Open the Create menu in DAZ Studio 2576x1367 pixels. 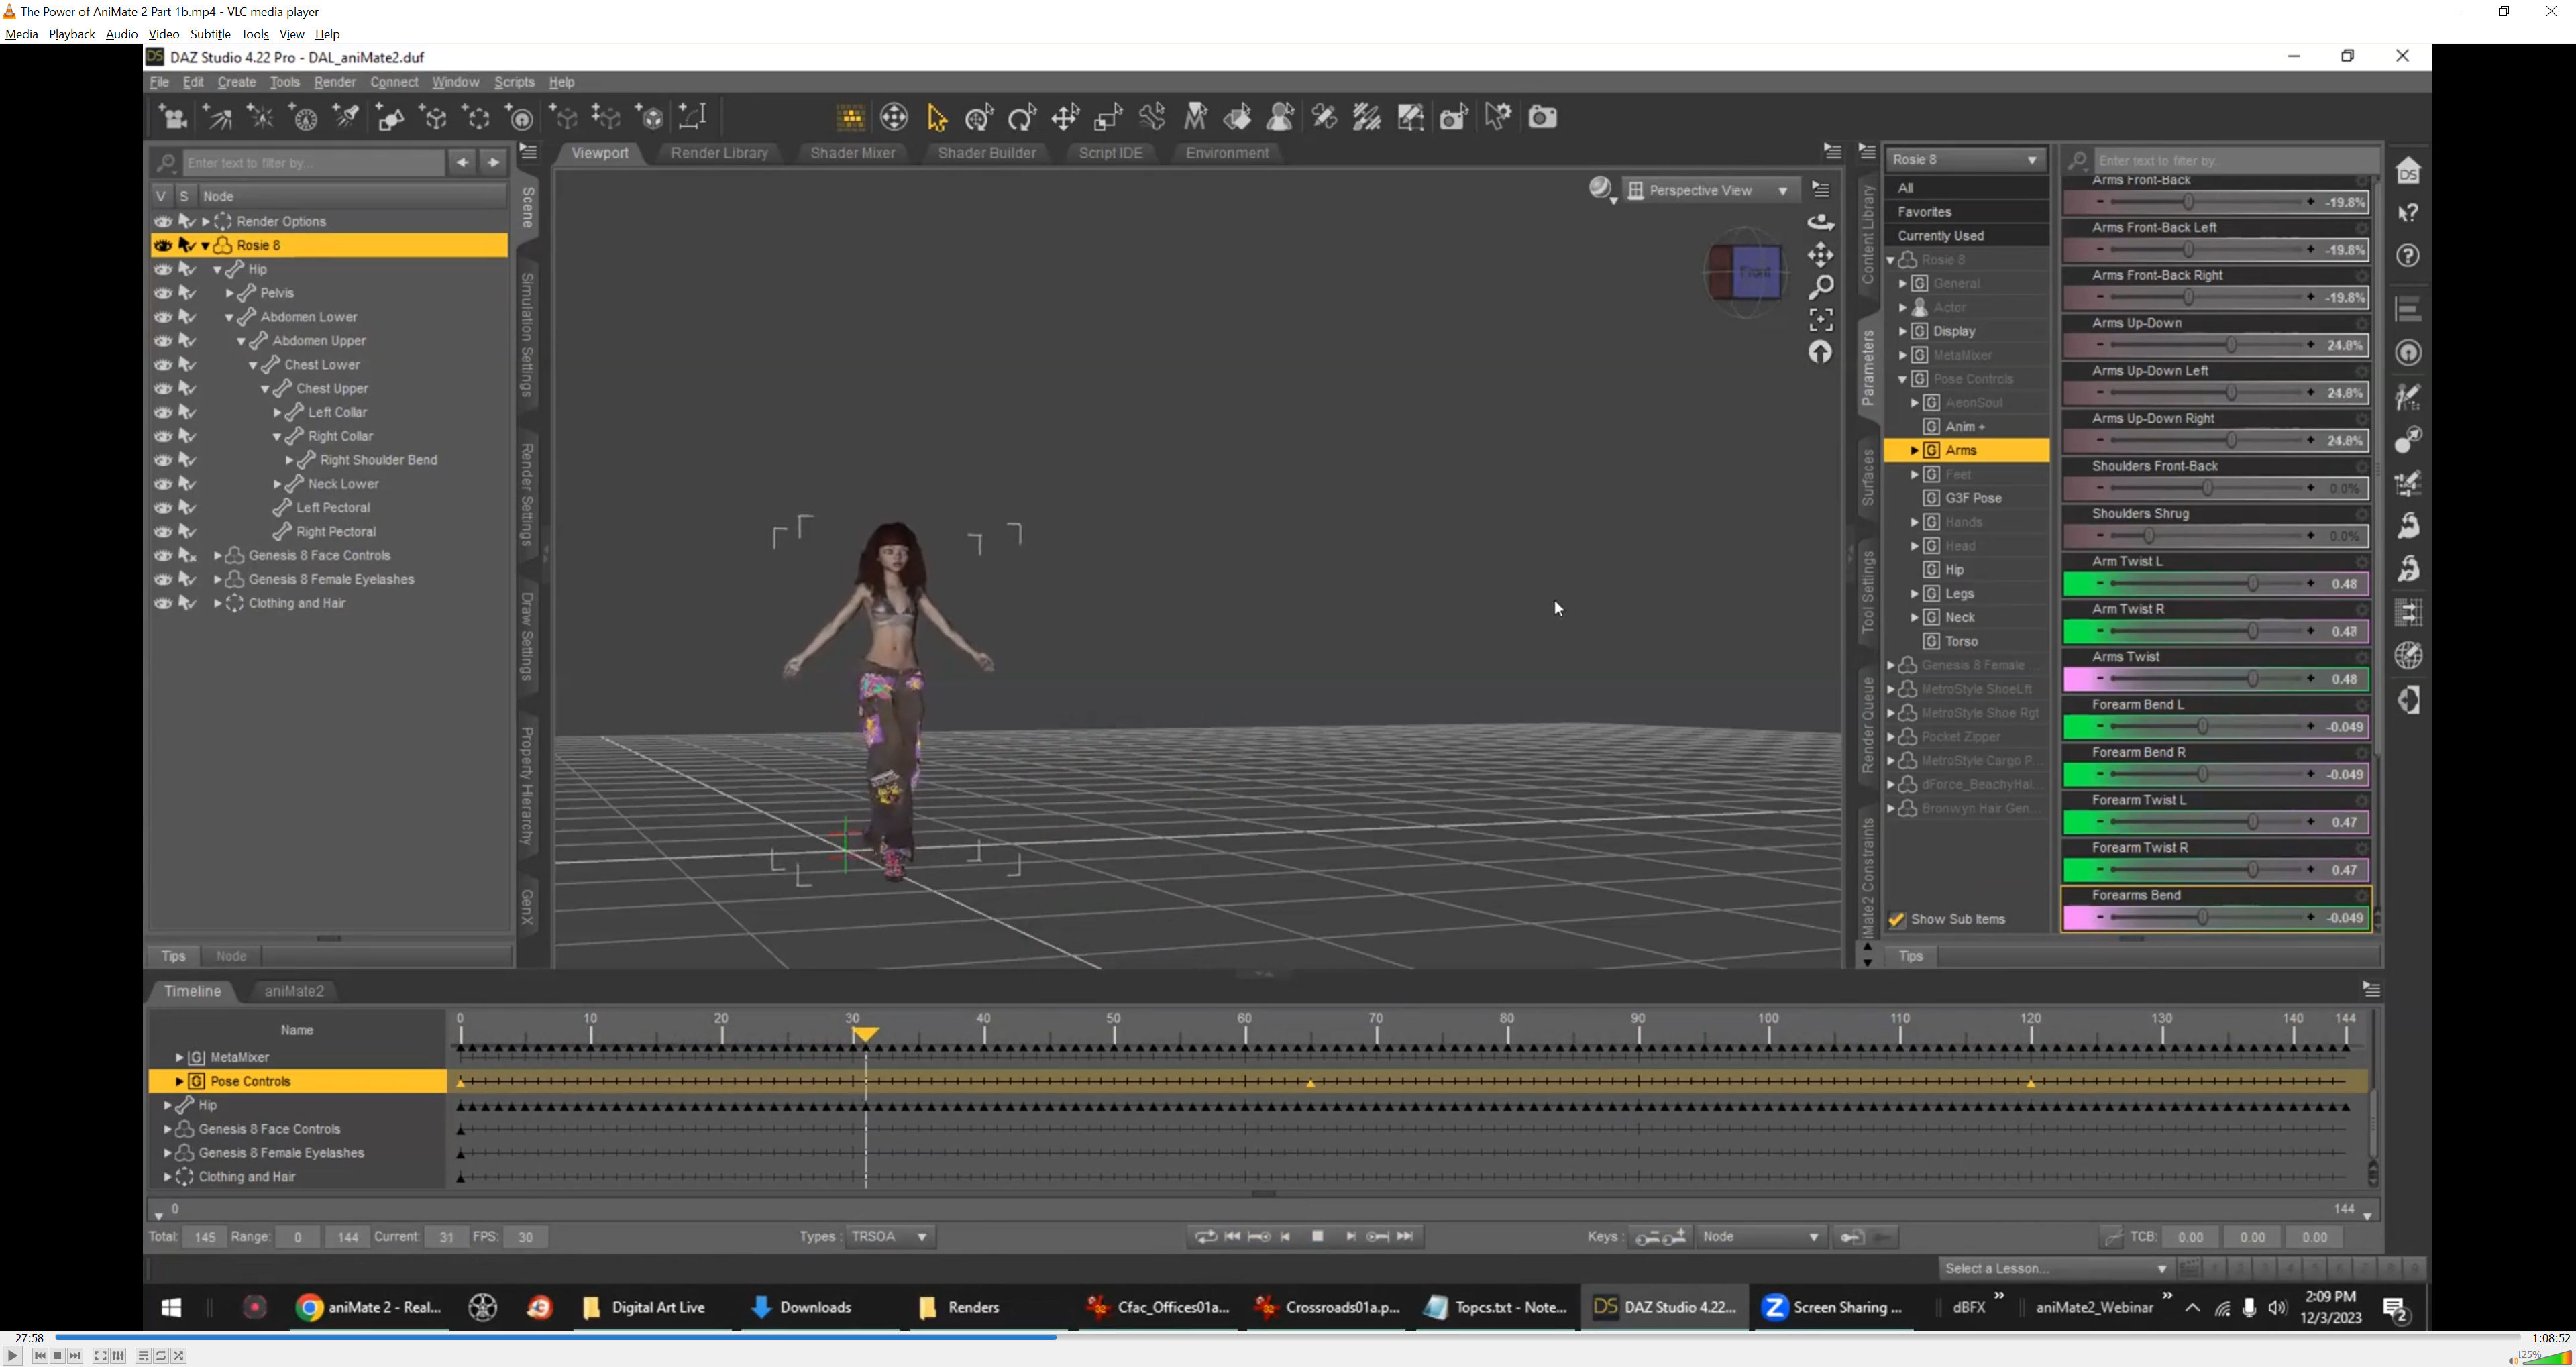pyautogui.click(x=237, y=82)
